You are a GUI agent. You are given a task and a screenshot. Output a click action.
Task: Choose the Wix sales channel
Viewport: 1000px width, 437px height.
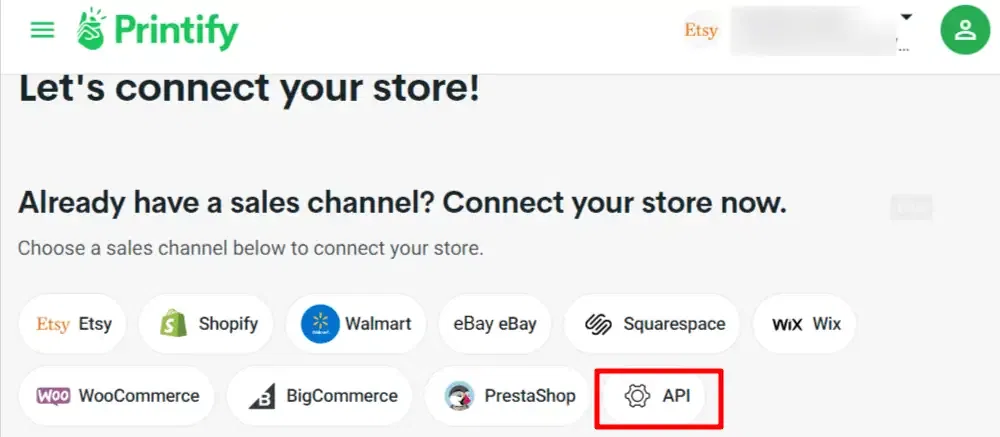click(806, 324)
